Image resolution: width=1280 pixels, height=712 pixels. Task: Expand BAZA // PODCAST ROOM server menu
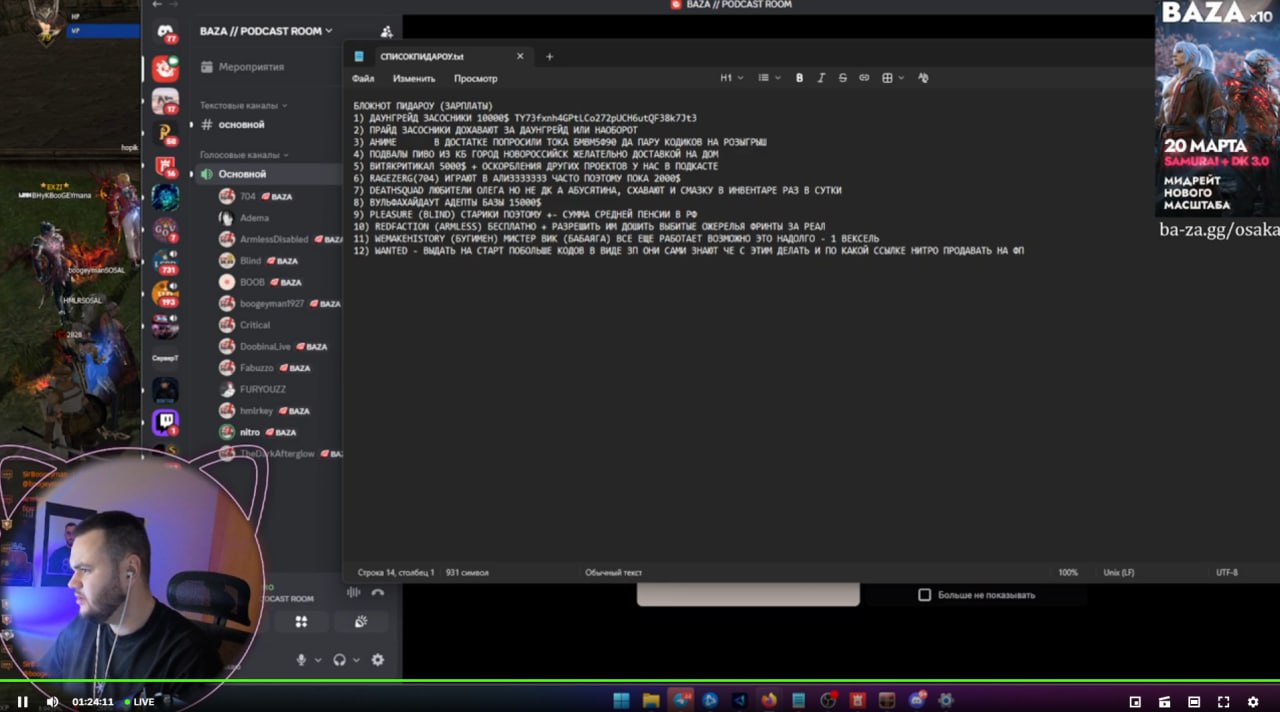tap(266, 31)
